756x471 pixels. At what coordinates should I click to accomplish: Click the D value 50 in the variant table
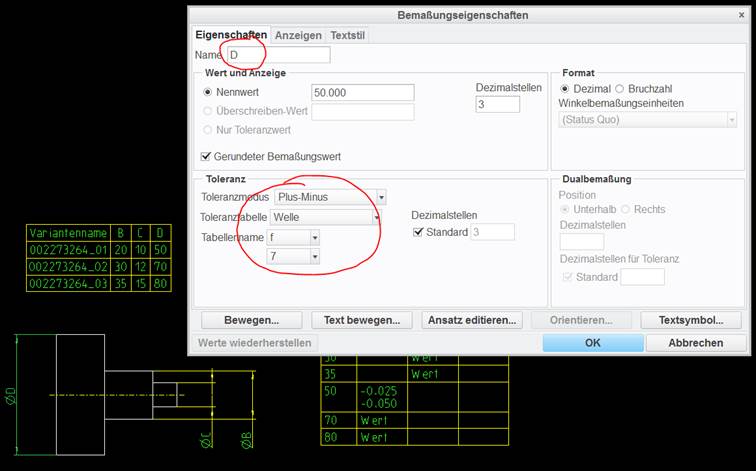point(160,250)
